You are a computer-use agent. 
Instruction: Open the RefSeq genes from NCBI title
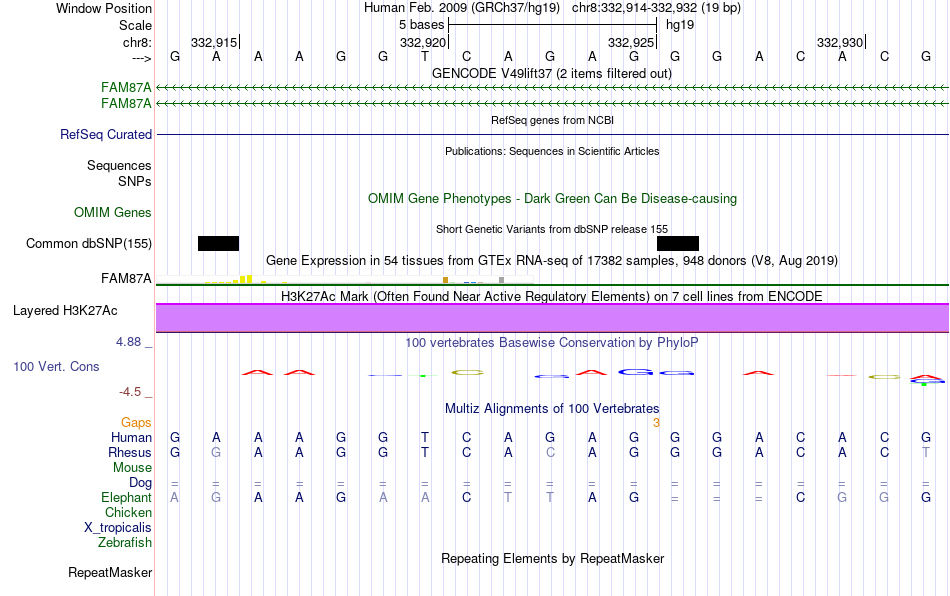point(552,120)
